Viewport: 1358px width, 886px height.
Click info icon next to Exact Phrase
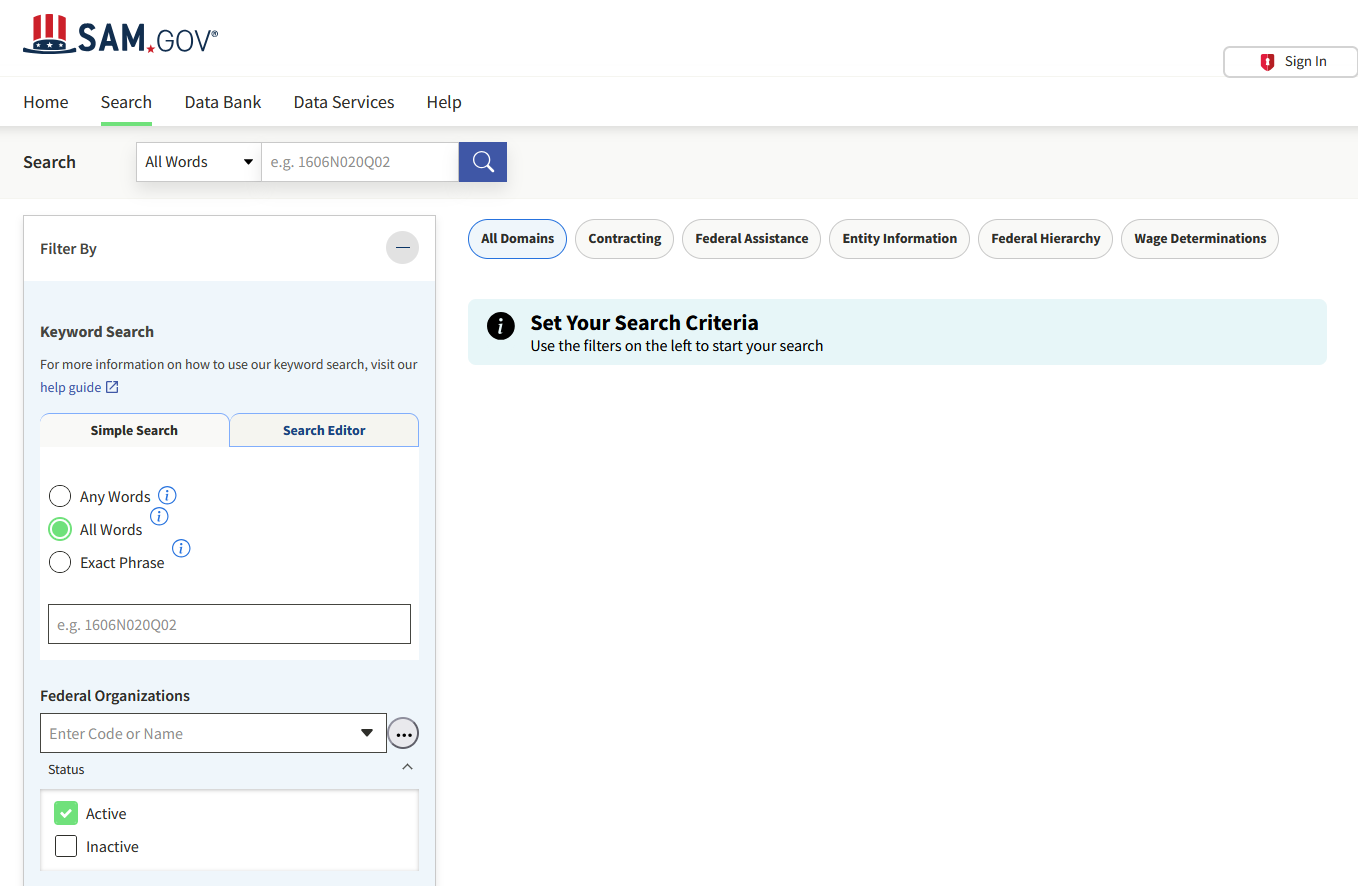coord(181,548)
